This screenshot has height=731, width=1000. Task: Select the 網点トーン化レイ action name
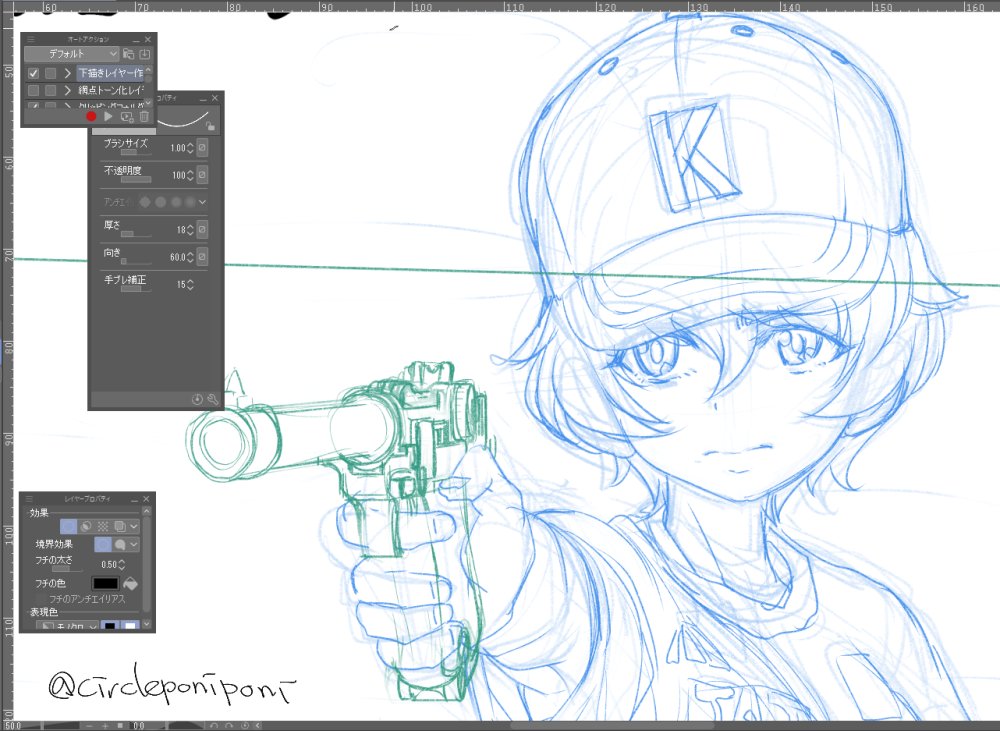110,91
